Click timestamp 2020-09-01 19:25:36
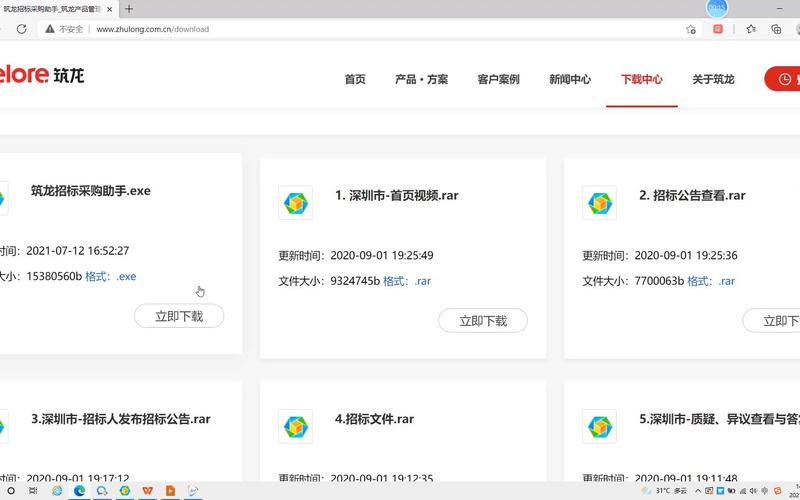 click(x=686, y=256)
